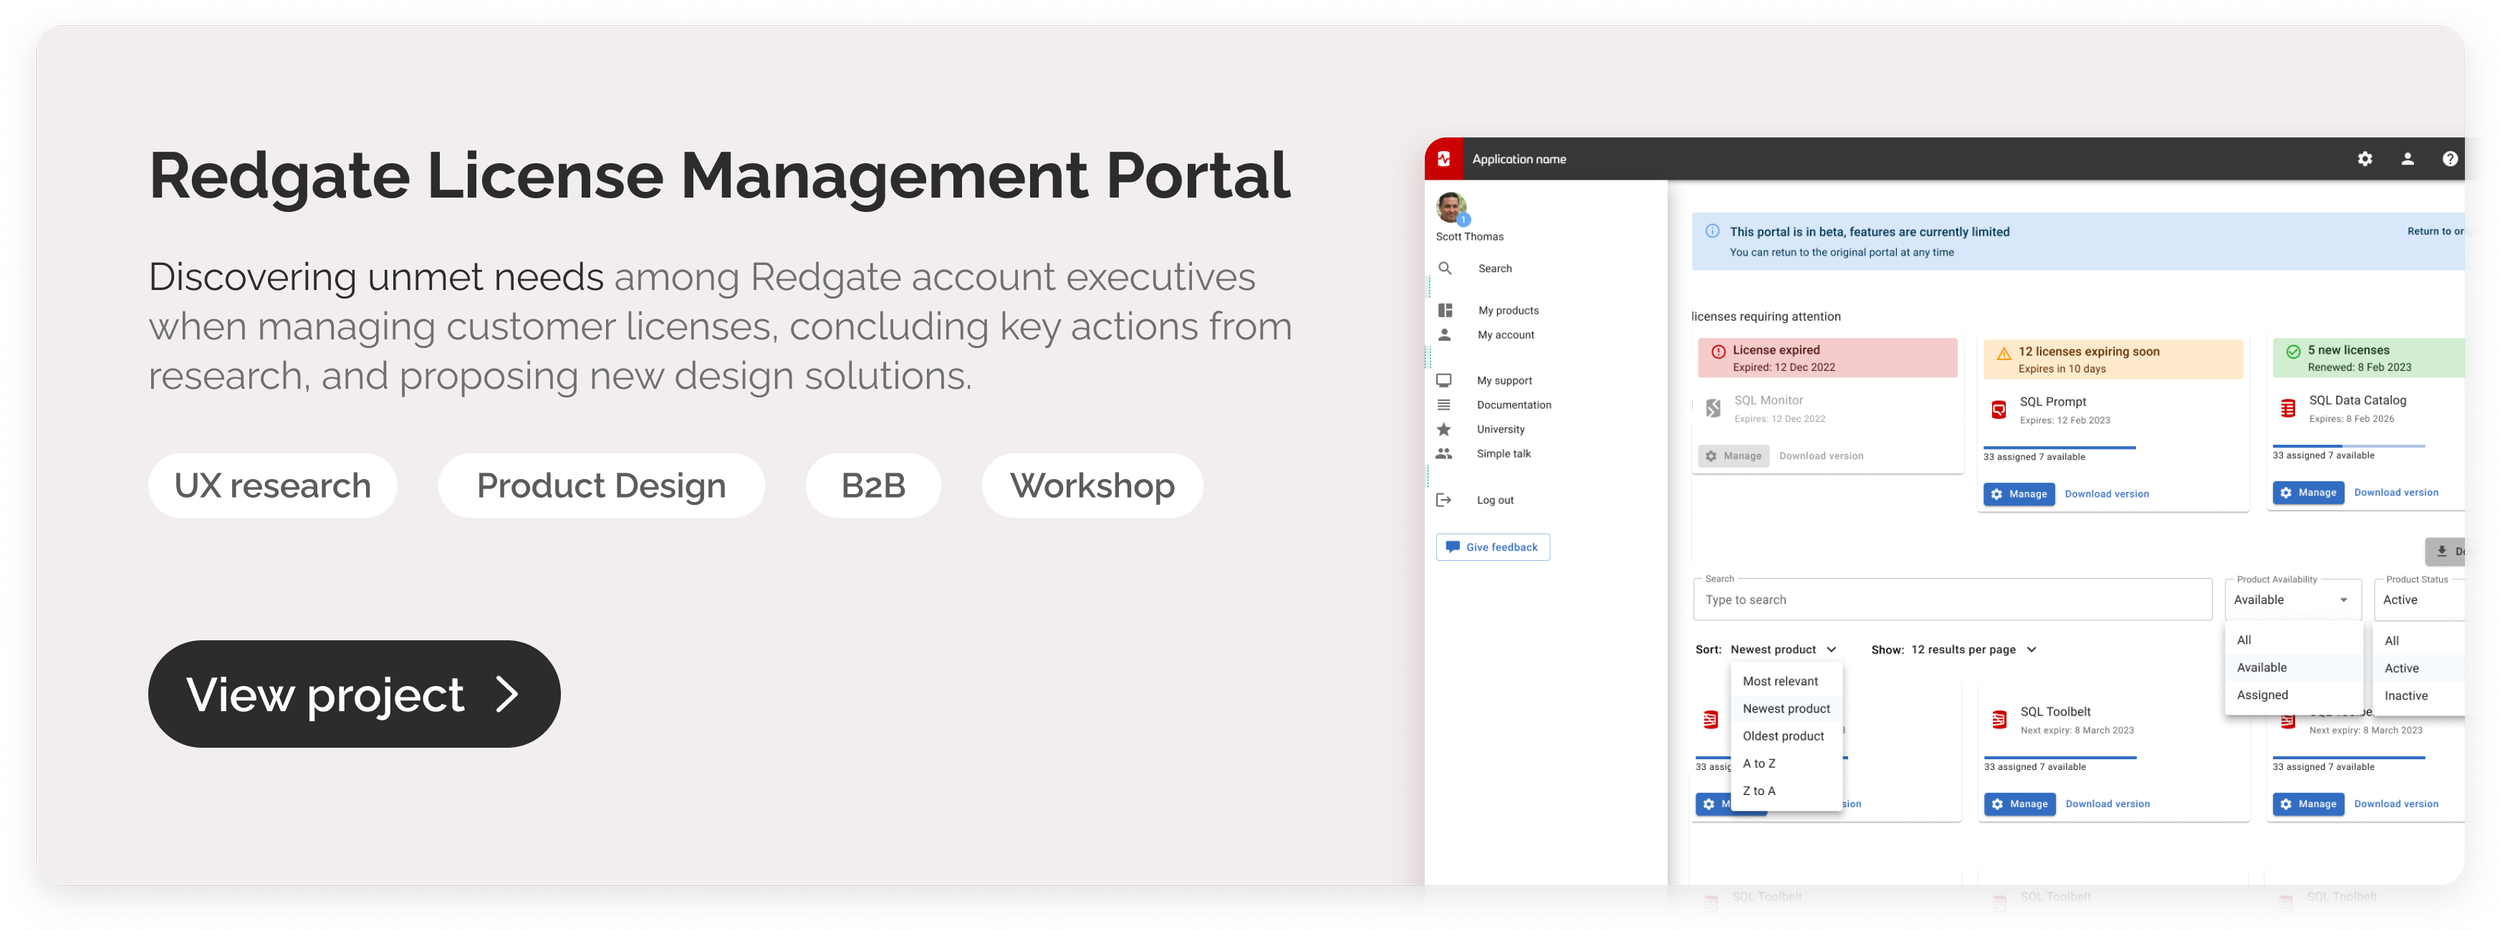Select the B2B tag
Viewport: 2500px width, 931px height.
[x=873, y=486]
